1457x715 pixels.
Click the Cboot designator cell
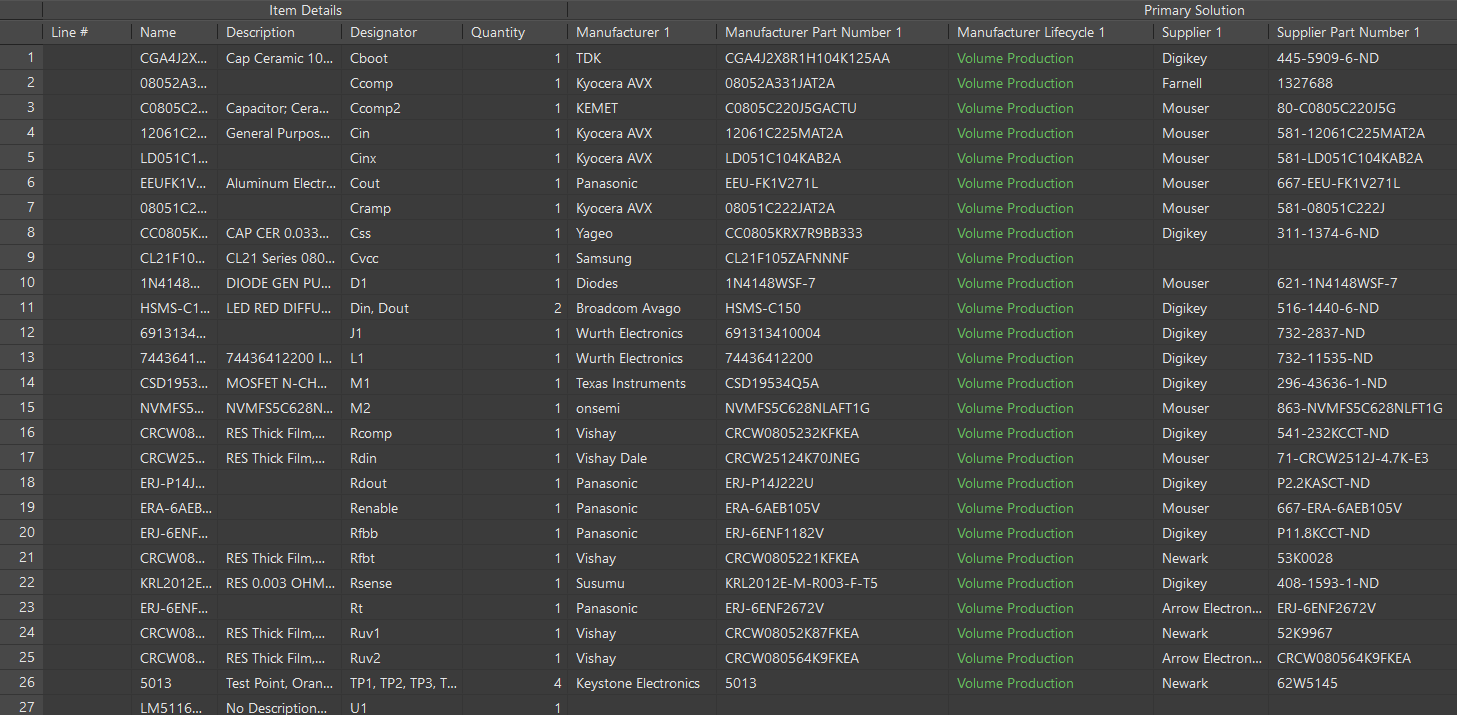pos(402,58)
